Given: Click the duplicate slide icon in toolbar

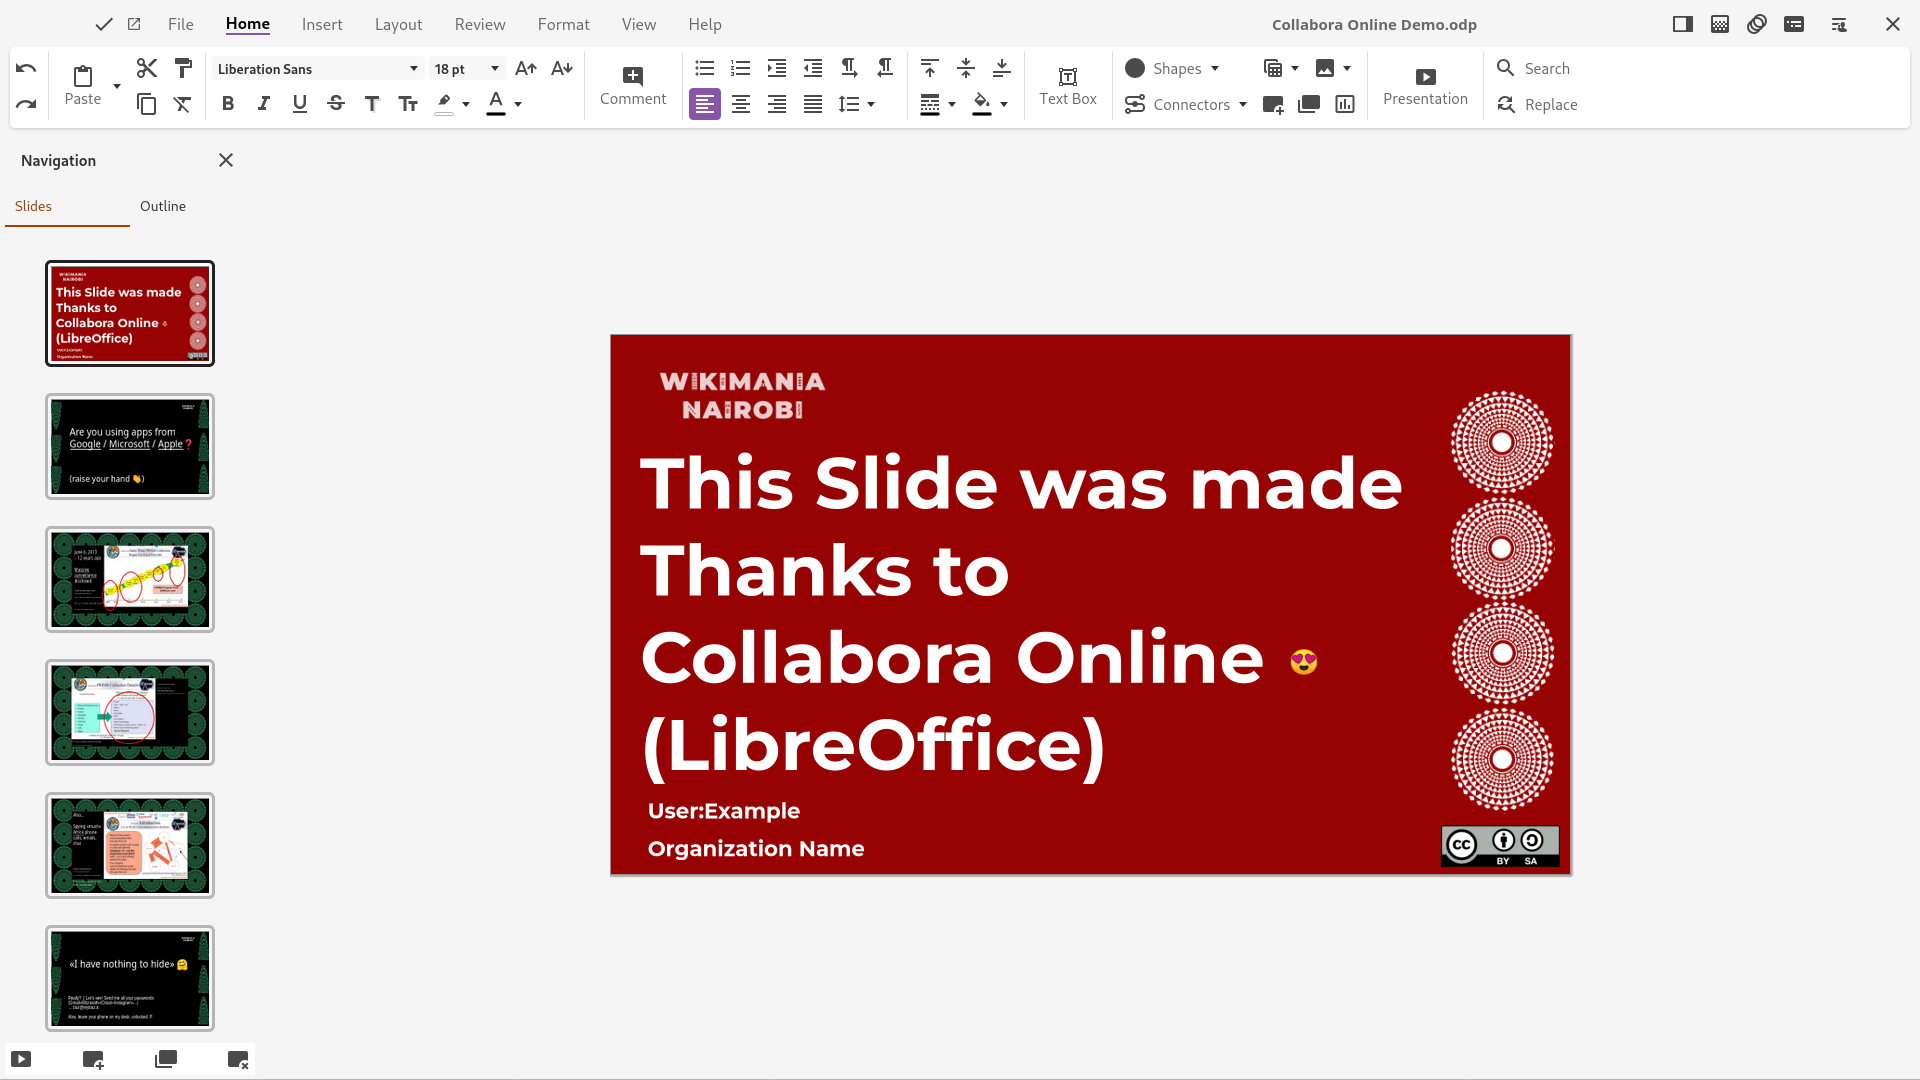Looking at the screenshot, I should coord(1309,104).
